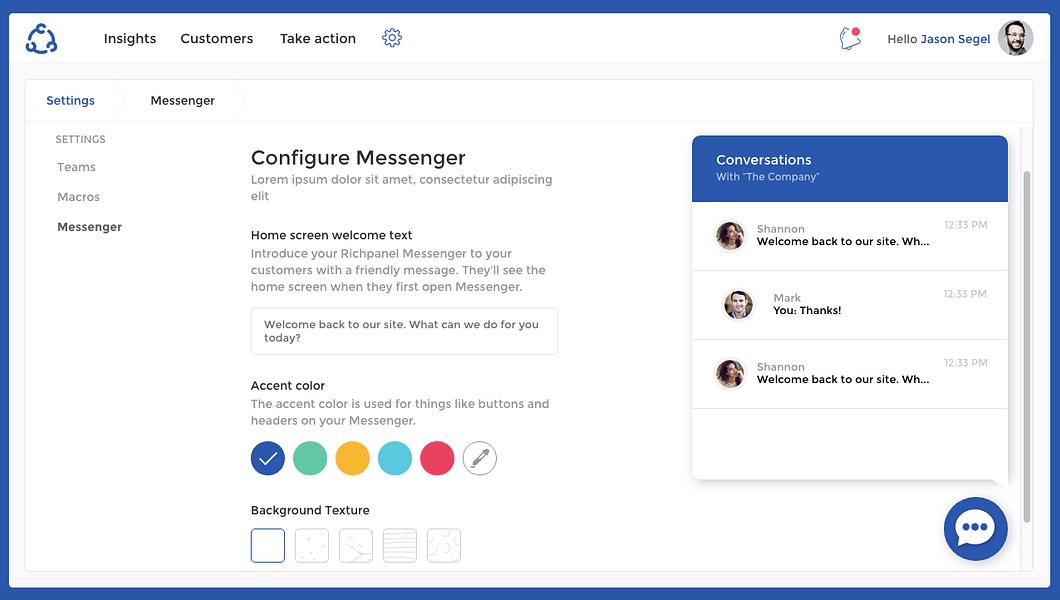1060x600 pixels.
Task: Open the Take action menu
Action: [318, 39]
